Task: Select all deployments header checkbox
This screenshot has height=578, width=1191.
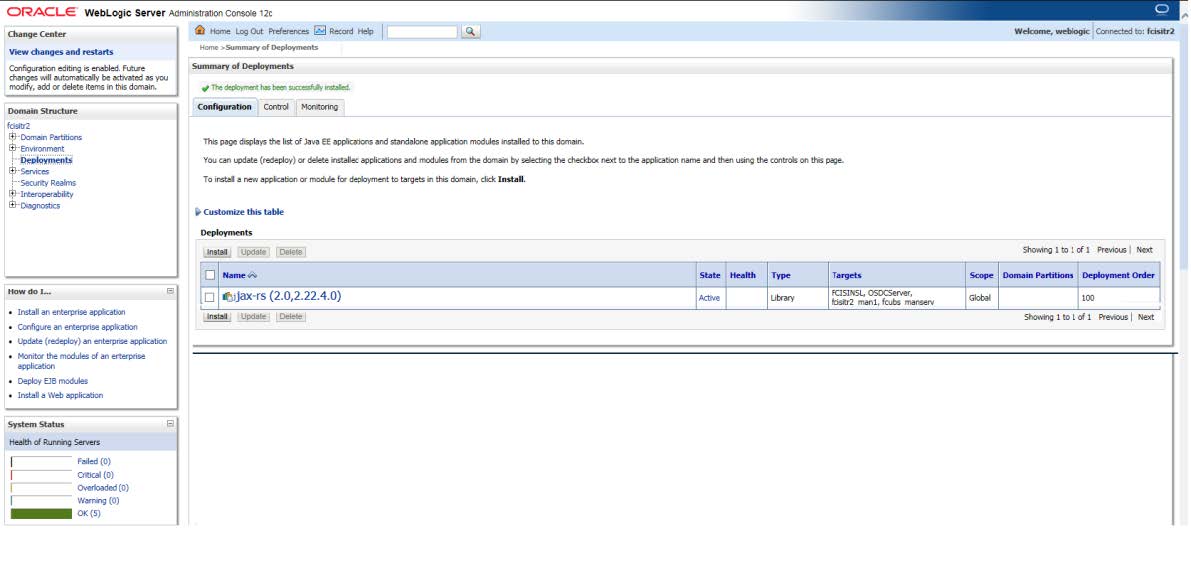Action: (x=210, y=275)
